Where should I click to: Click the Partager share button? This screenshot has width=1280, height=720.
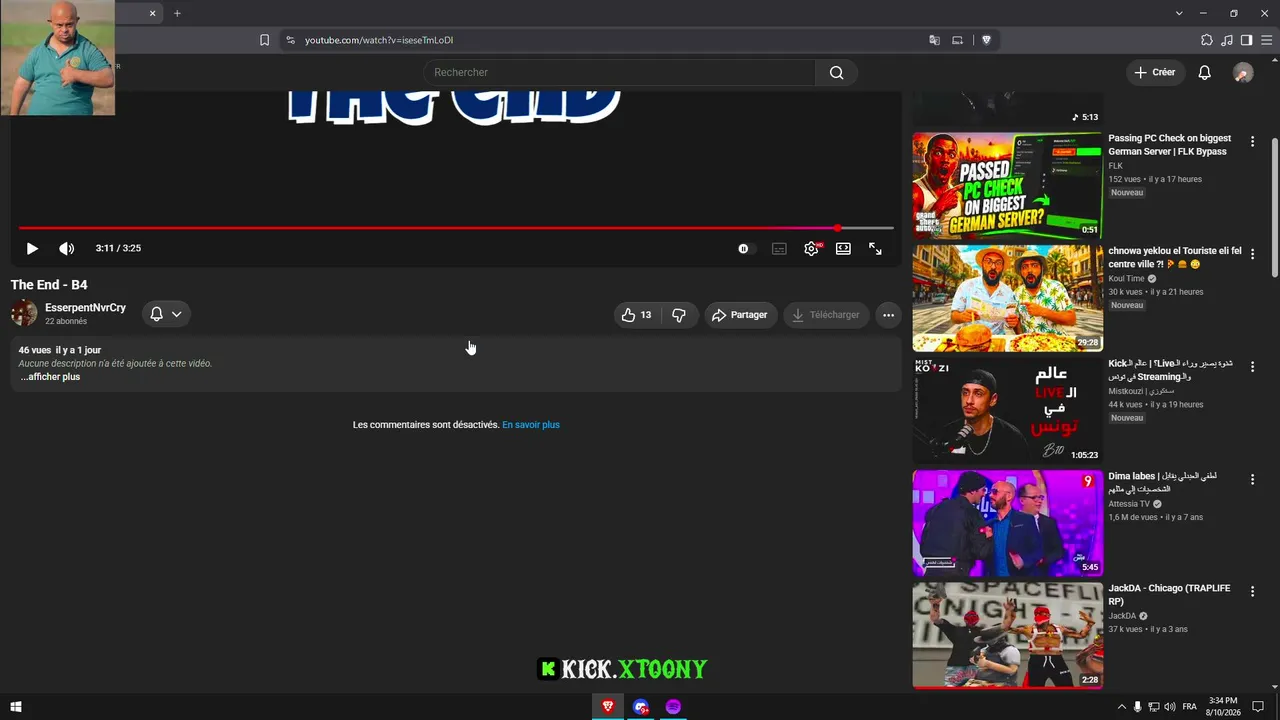tap(740, 315)
